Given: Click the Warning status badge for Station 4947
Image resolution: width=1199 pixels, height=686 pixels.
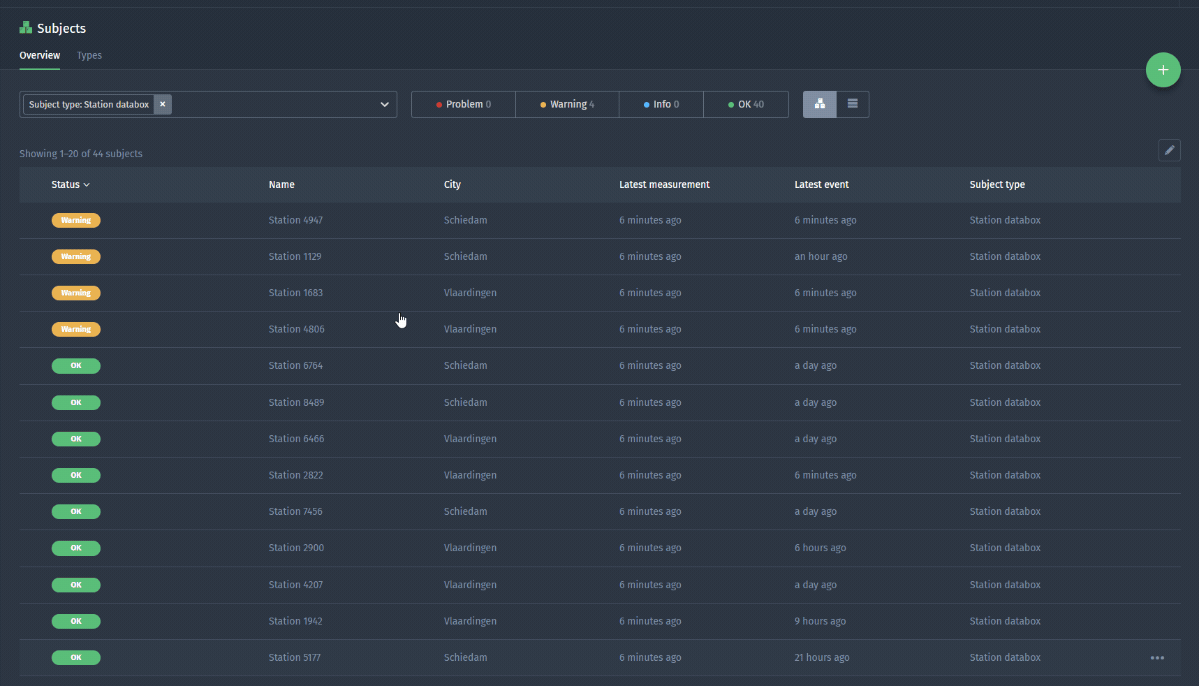Looking at the screenshot, I should [76, 220].
